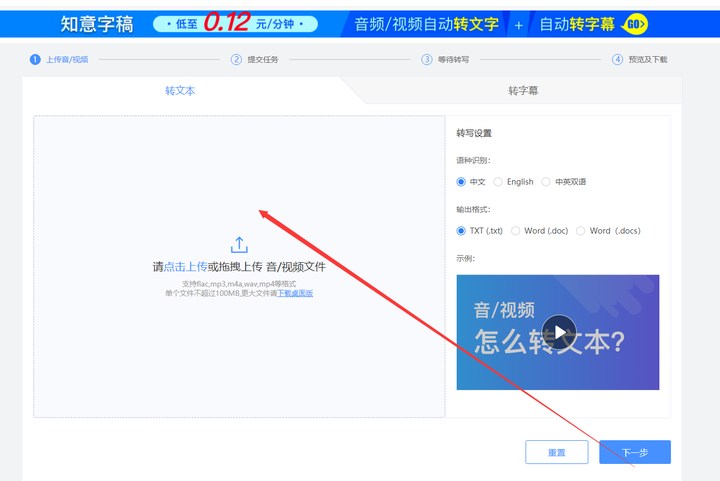The width and height of the screenshot is (720, 481).
Task: Click the 语种识别 label
Action: click(x=473, y=161)
